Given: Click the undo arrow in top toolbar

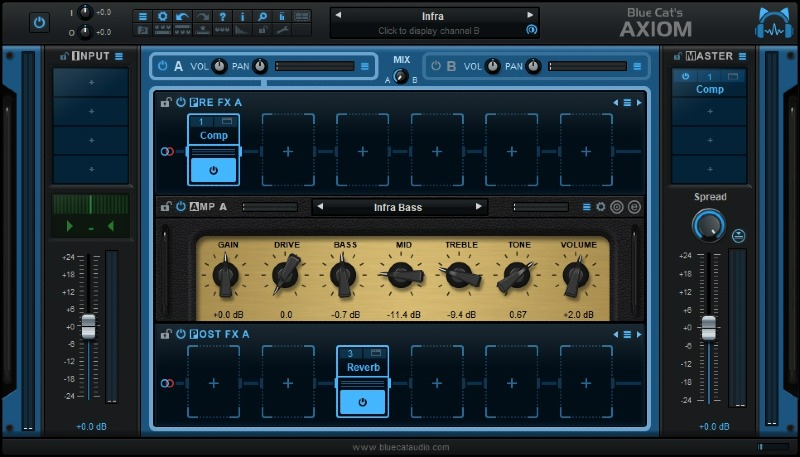Looking at the screenshot, I should [x=183, y=16].
